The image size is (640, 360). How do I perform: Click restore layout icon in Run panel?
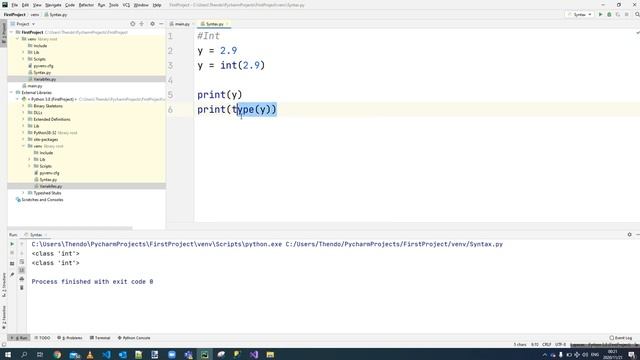click(x=12, y=263)
